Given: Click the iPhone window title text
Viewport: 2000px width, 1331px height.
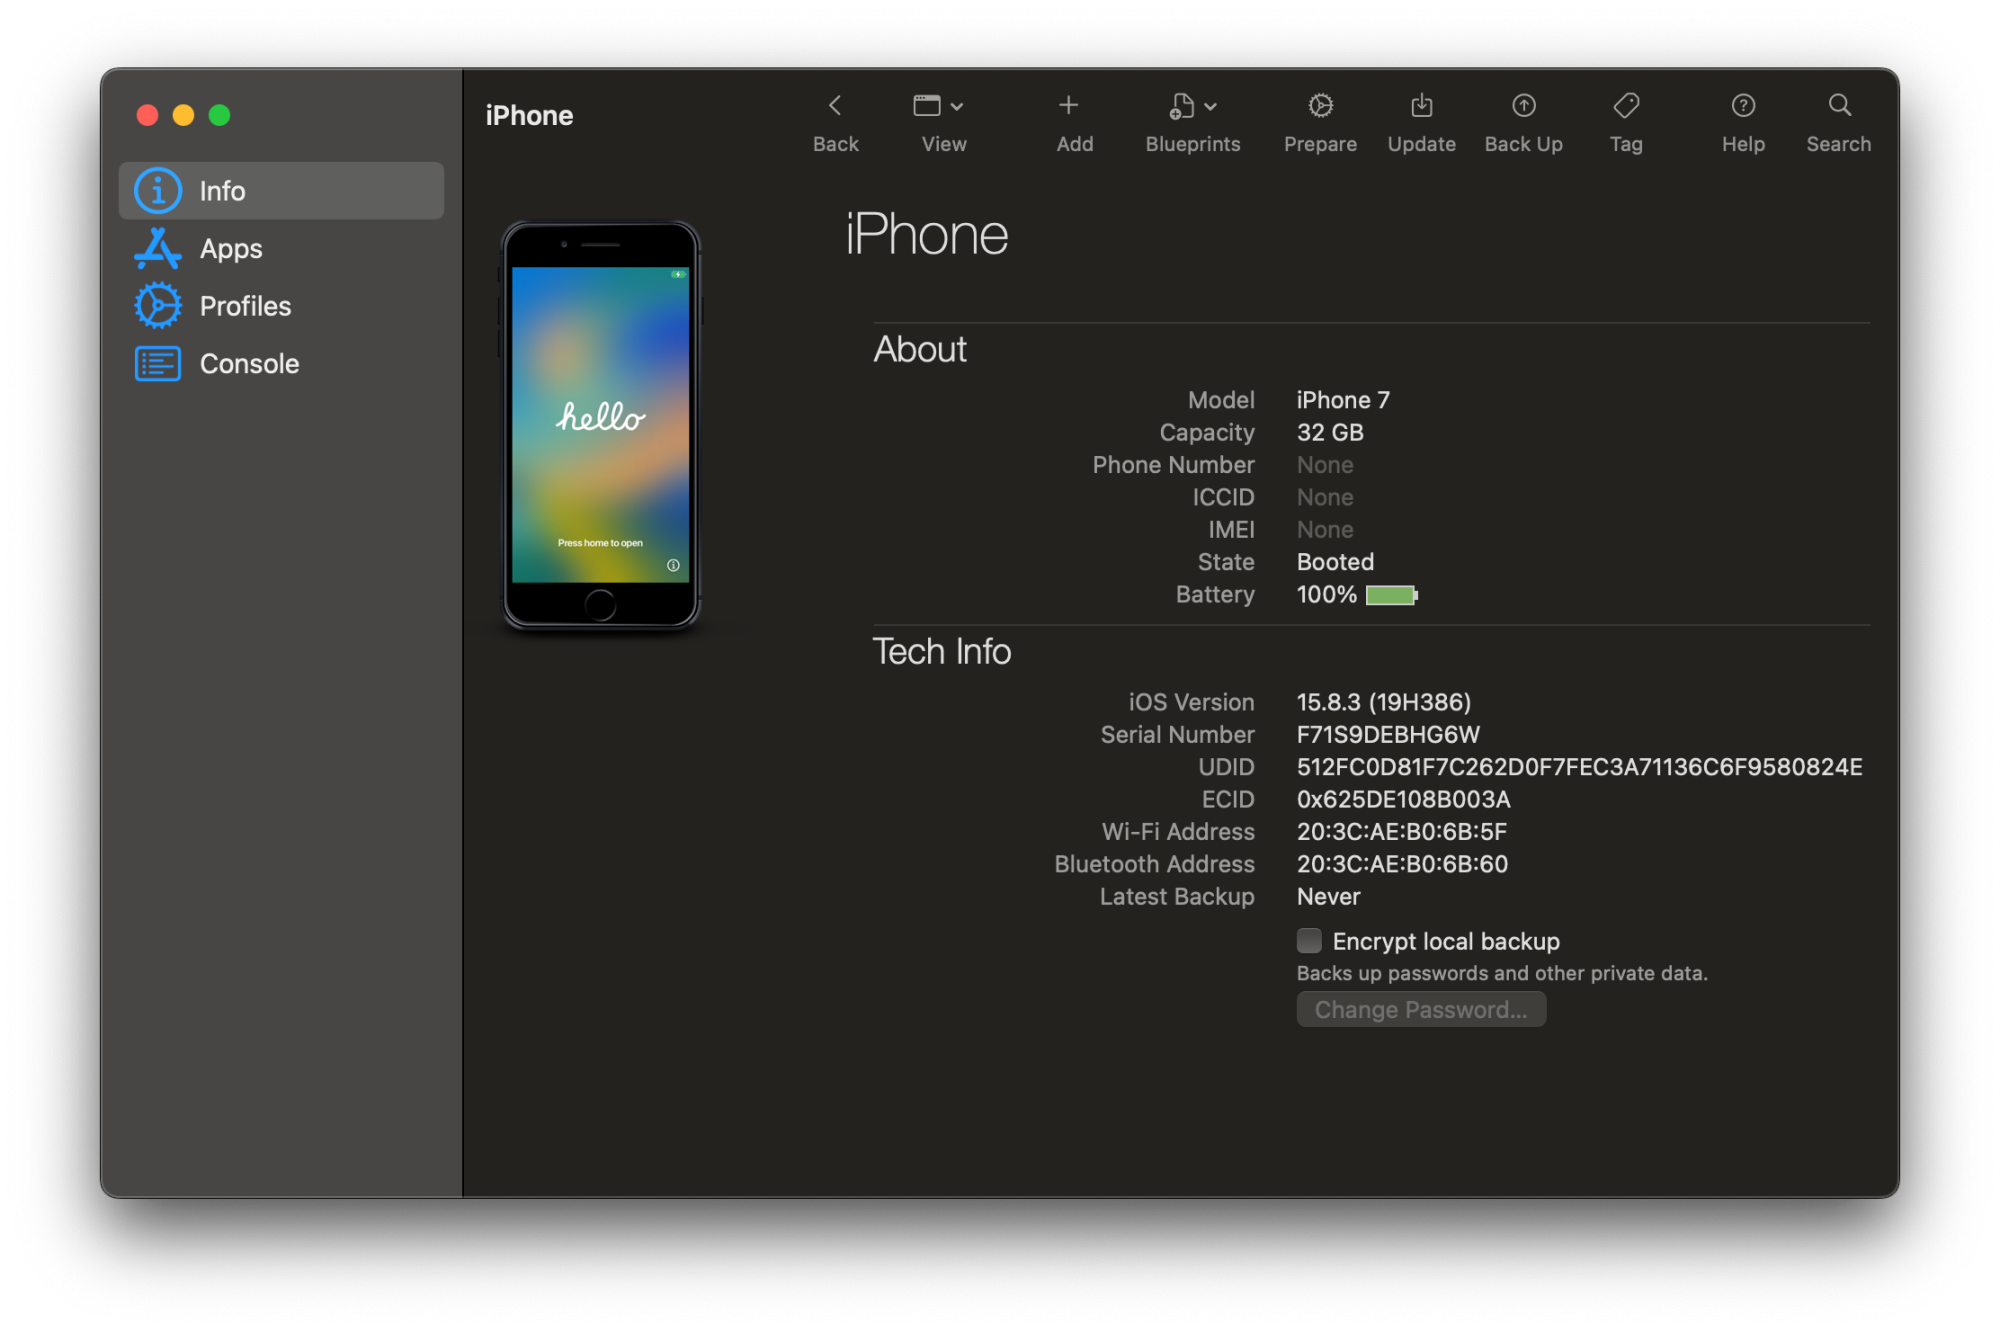Looking at the screenshot, I should [x=529, y=116].
